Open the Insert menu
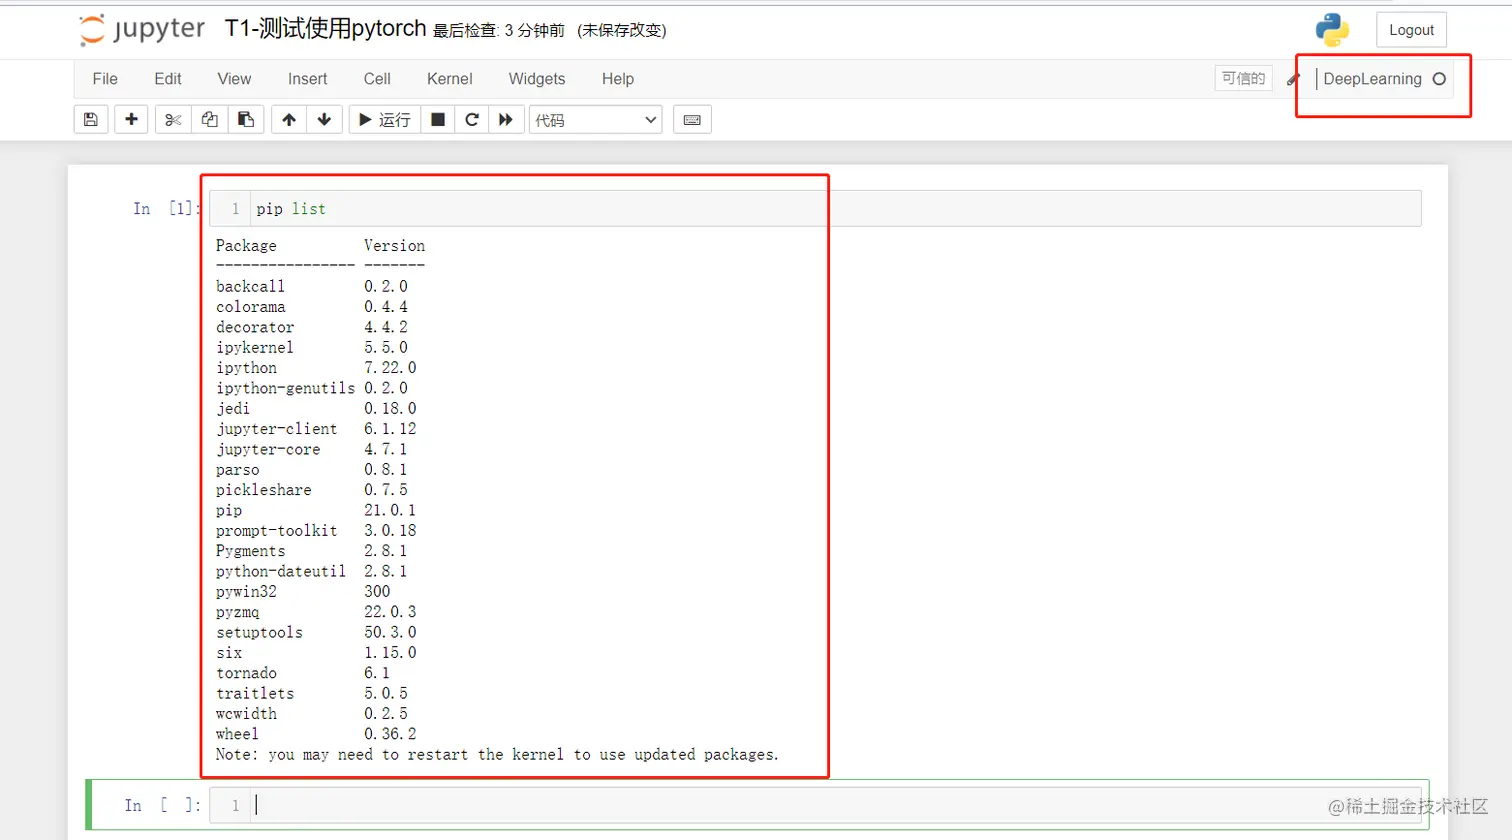Image resolution: width=1512 pixels, height=840 pixels. click(308, 79)
